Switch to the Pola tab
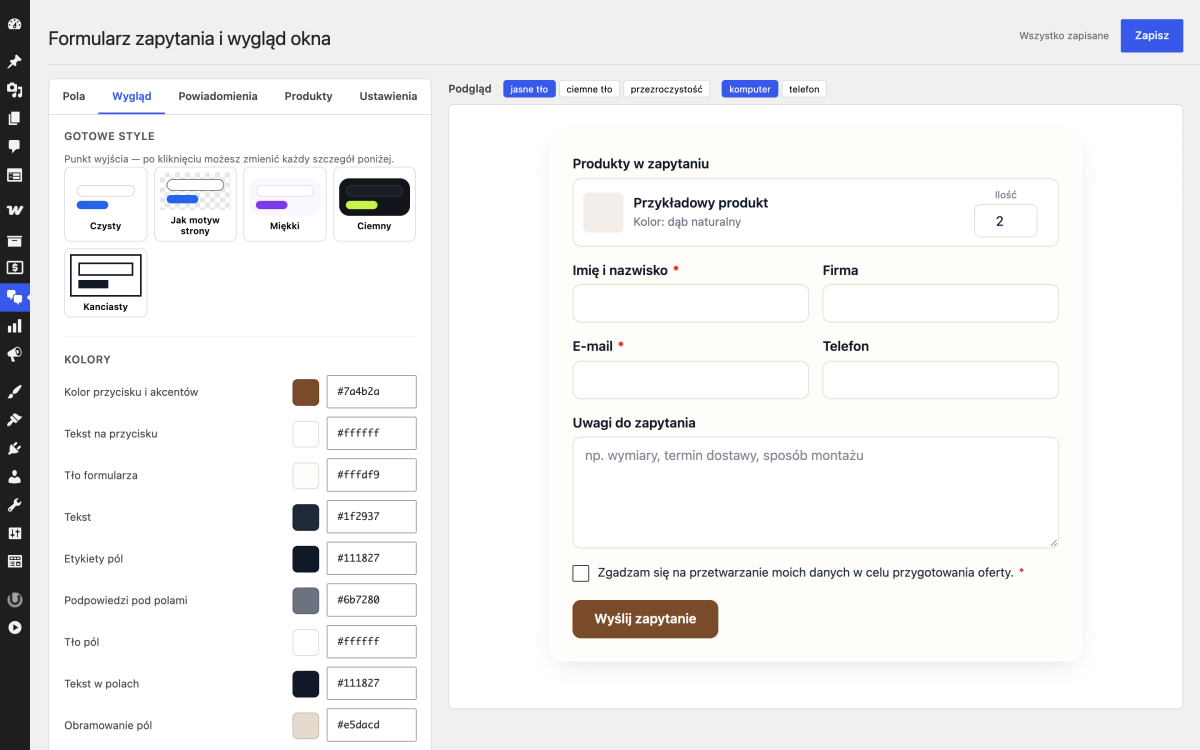The image size is (1200, 750). coord(74,96)
